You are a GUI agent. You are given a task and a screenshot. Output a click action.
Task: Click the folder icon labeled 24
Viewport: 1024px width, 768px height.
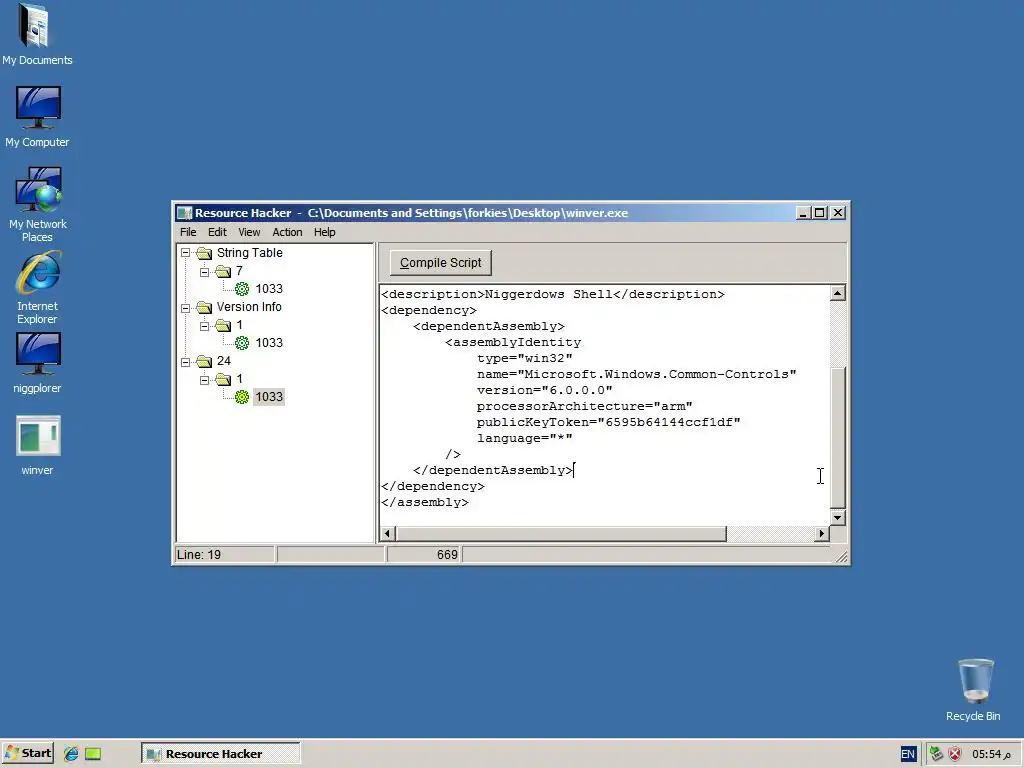tap(204, 361)
